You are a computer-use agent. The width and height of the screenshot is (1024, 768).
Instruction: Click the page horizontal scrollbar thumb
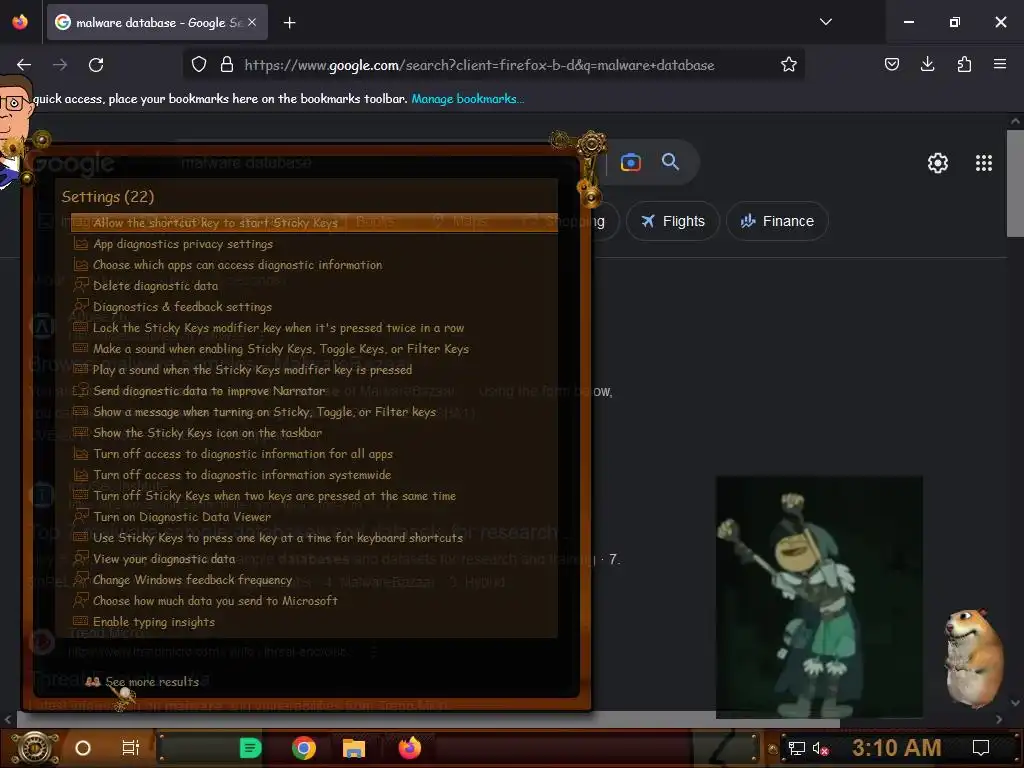(428, 720)
